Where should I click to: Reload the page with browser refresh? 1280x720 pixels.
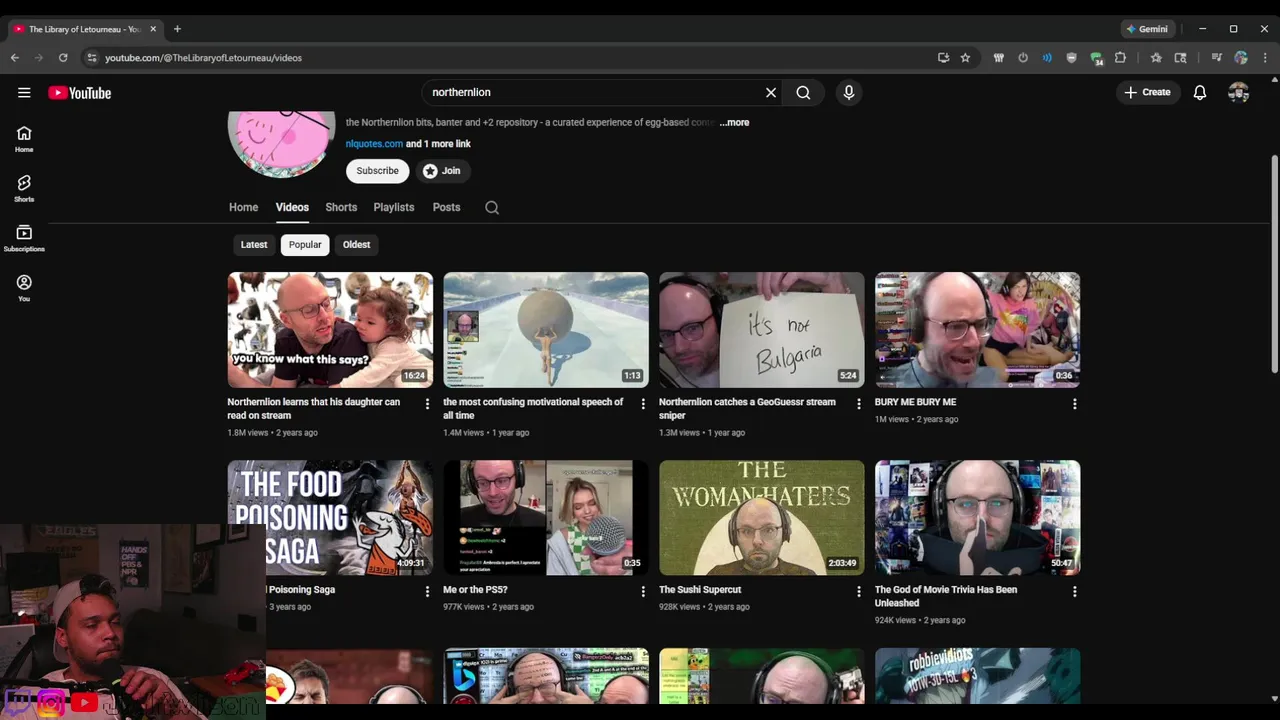click(x=63, y=58)
